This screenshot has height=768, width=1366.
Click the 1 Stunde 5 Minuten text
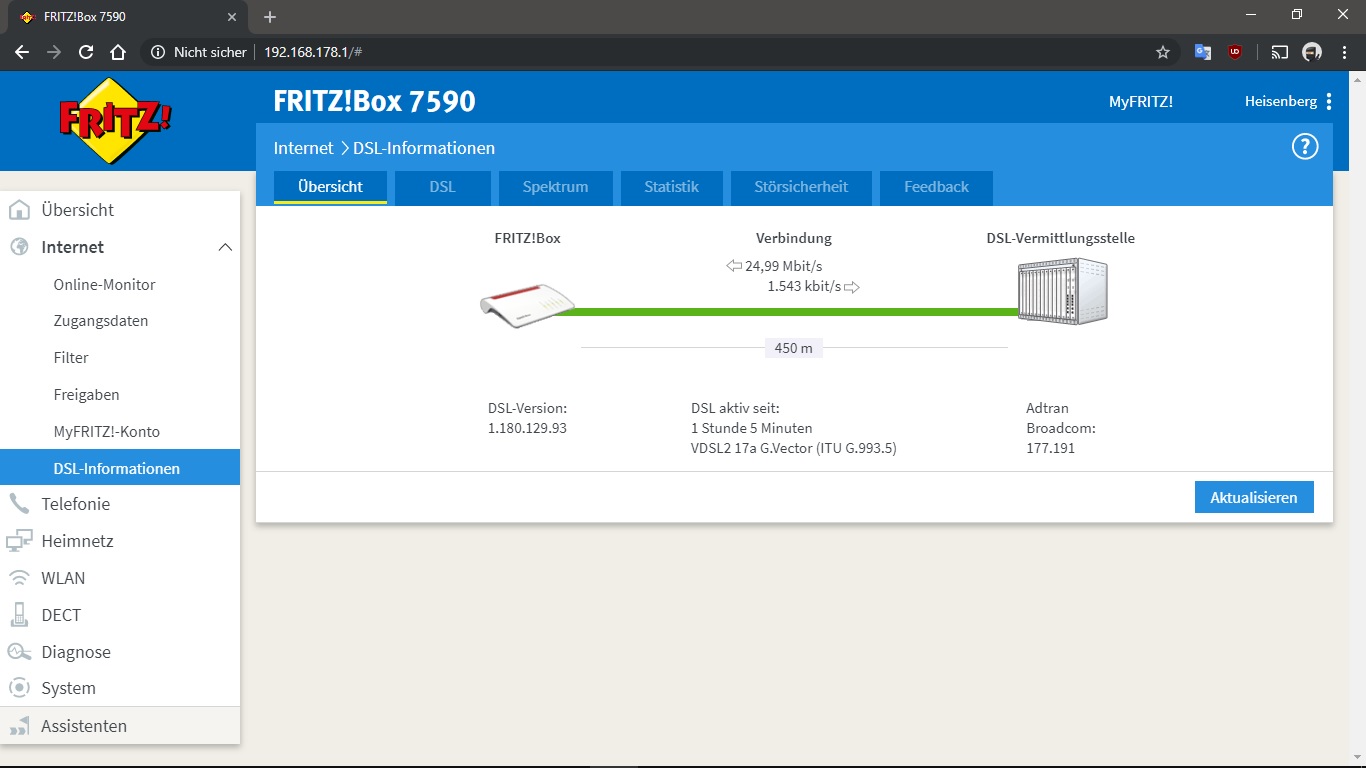pyautogui.click(x=752, y=428)
